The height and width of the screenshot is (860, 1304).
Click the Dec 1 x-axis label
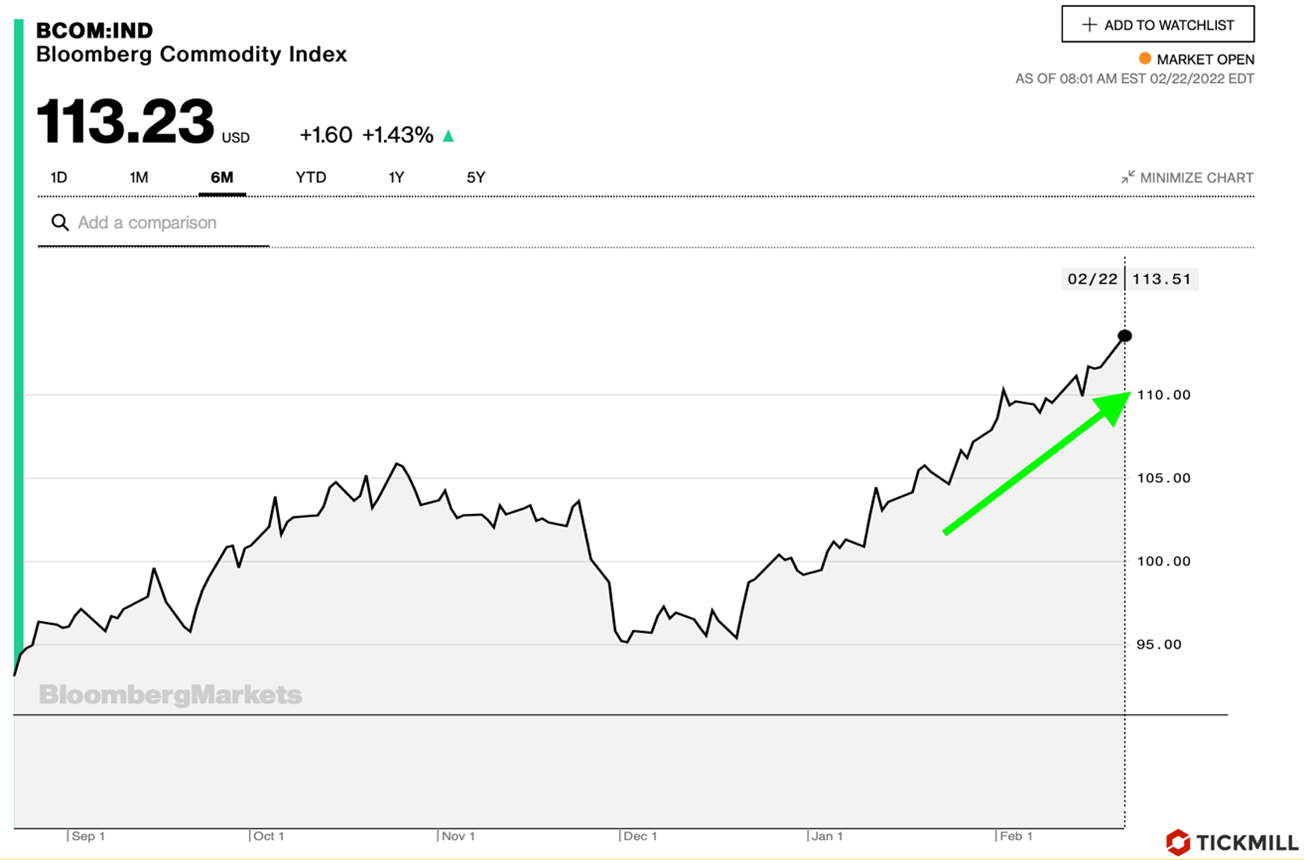(x=640, y=836)
